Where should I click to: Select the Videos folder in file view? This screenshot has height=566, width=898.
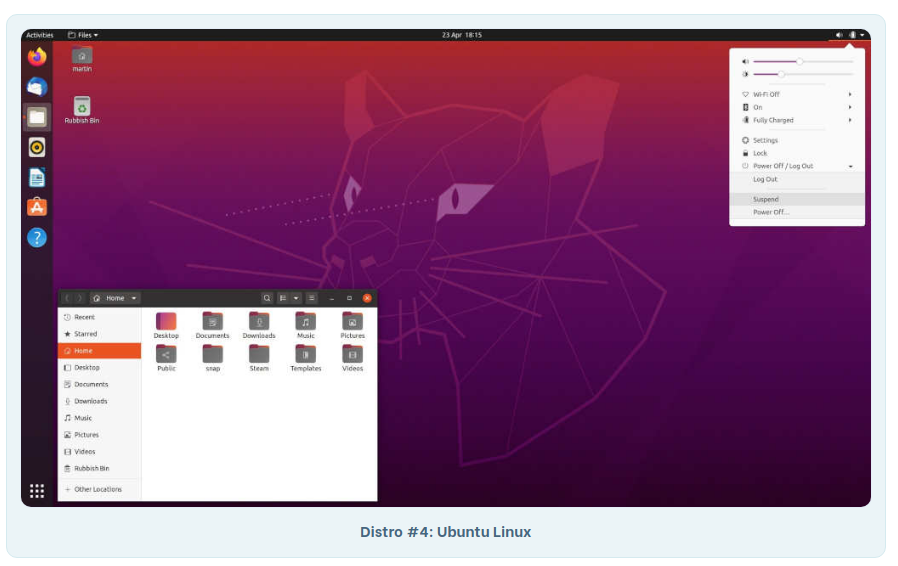coord(353,359)
